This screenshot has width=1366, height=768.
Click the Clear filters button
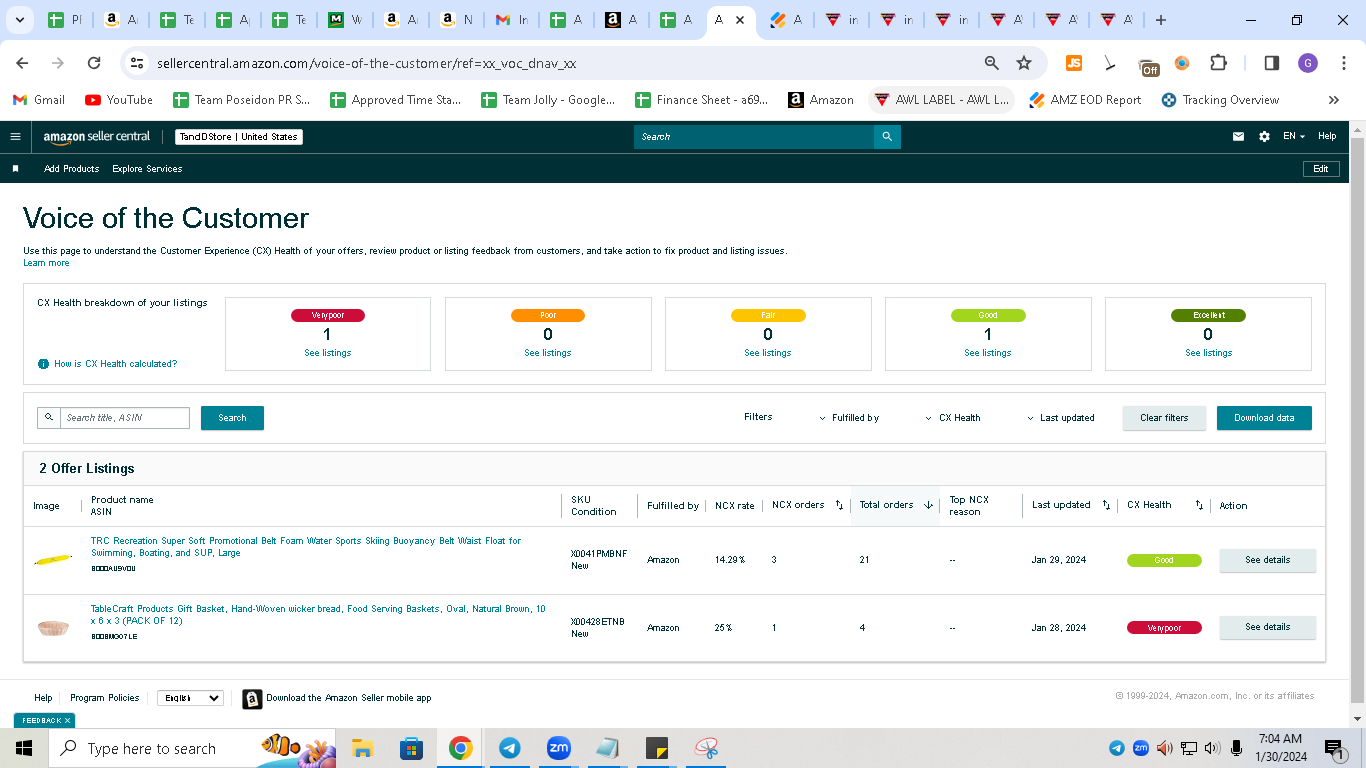[1164, 418]
